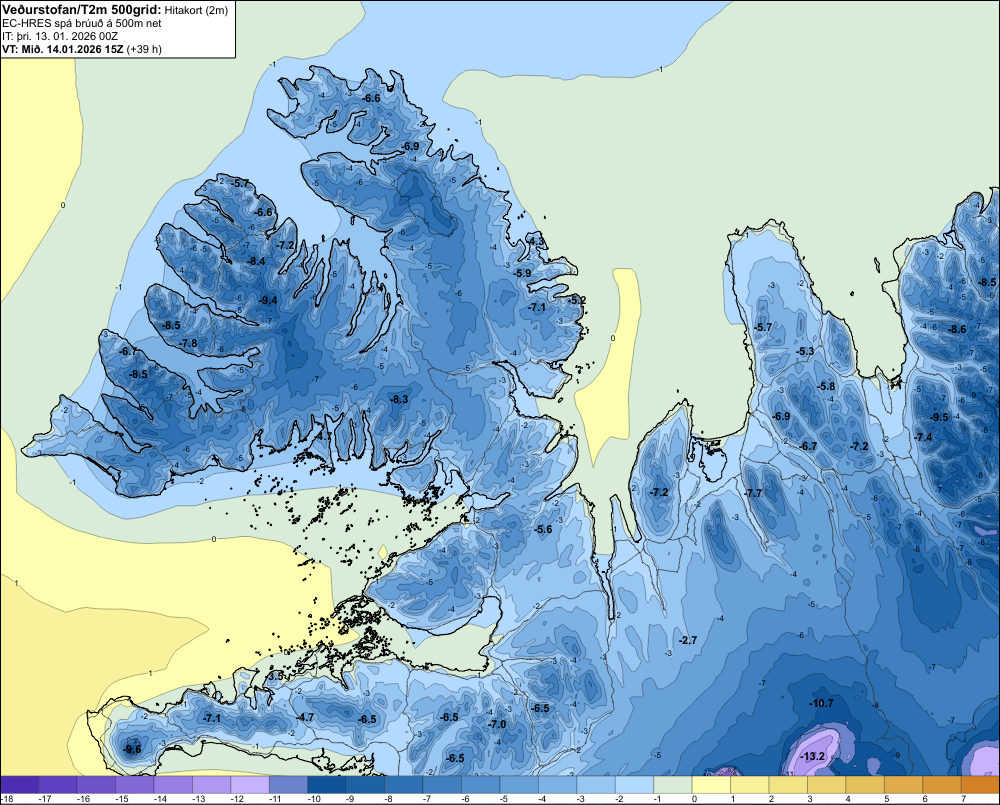Click the -18 color swatch in legend

[20, 785]
